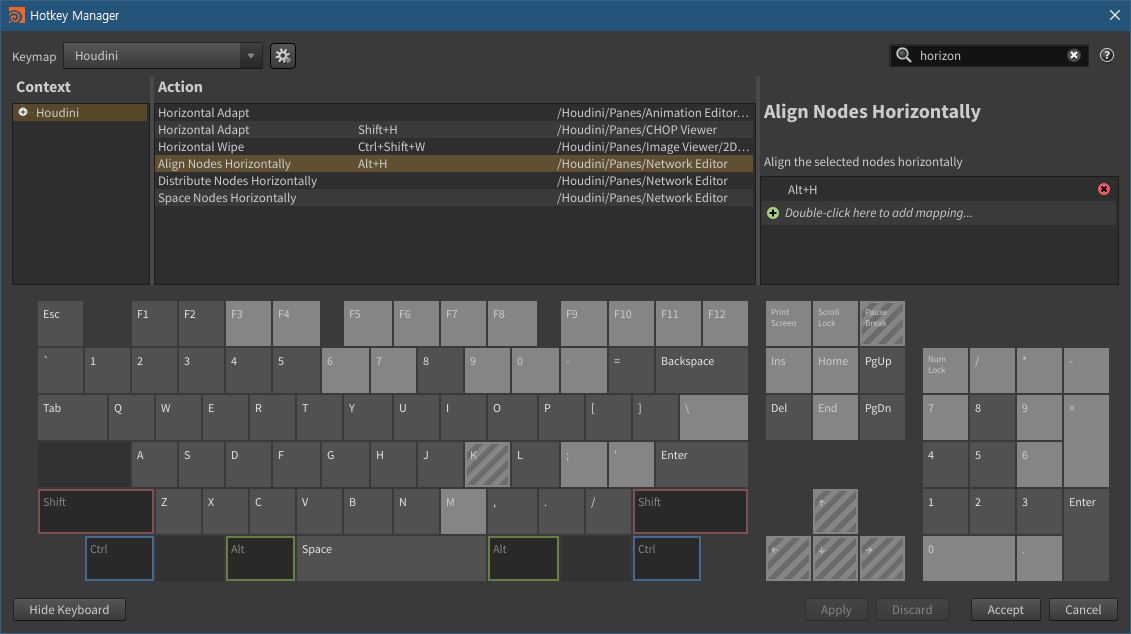Click the Discard button

(912, 609)
